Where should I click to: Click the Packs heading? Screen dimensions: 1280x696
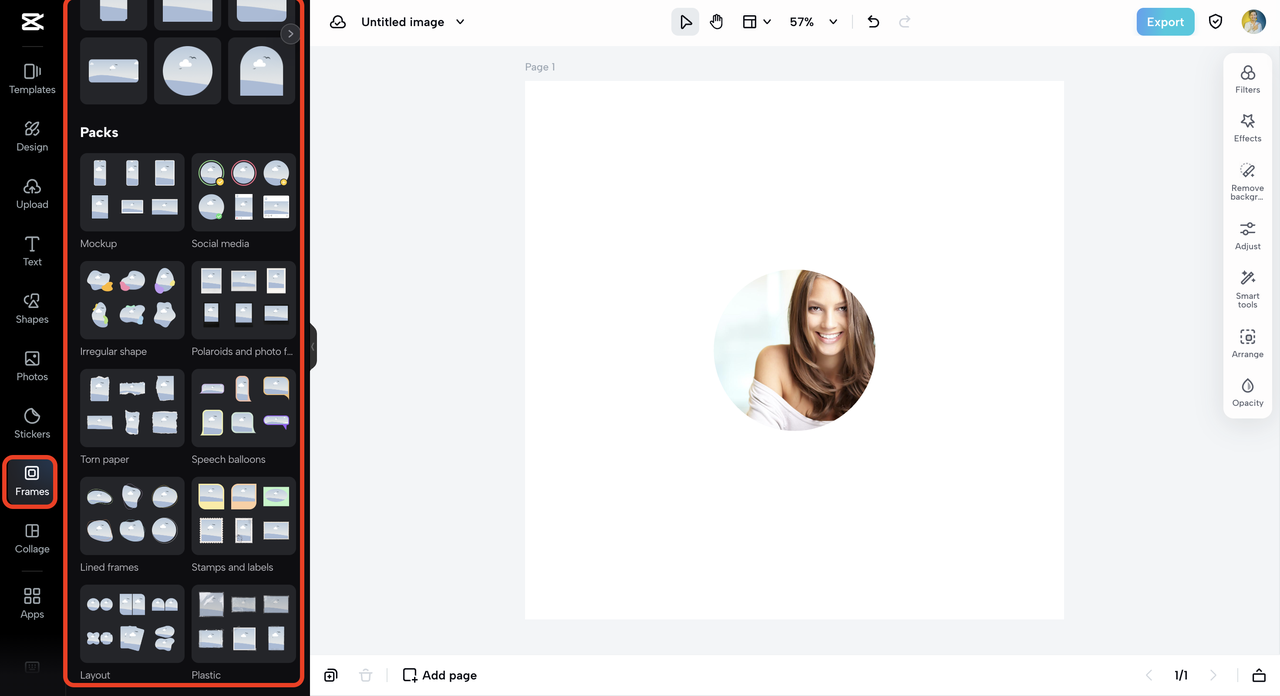tap(99, 132)
